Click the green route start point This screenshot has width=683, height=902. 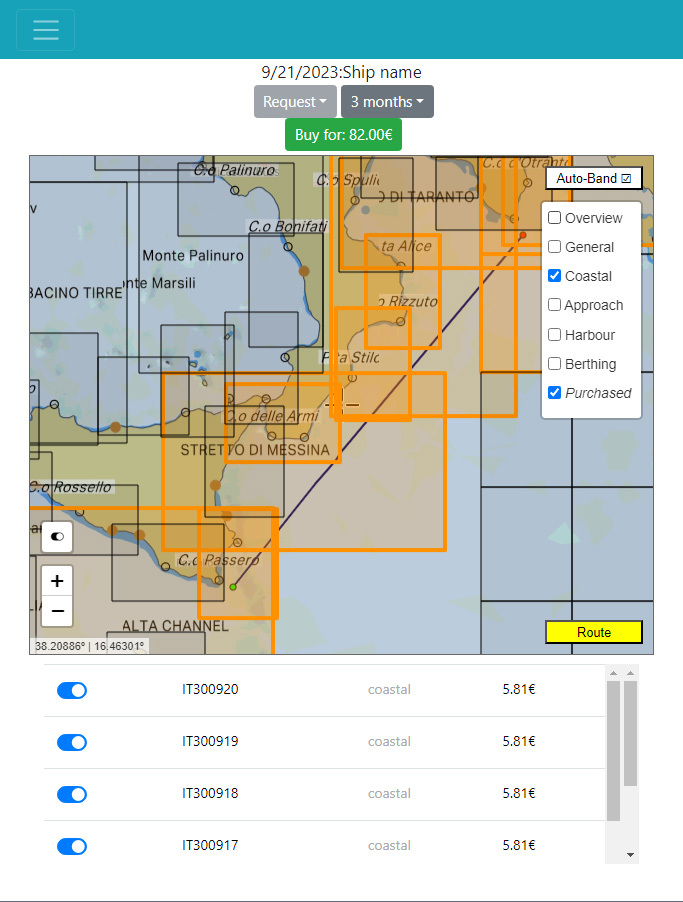[233, 587]
